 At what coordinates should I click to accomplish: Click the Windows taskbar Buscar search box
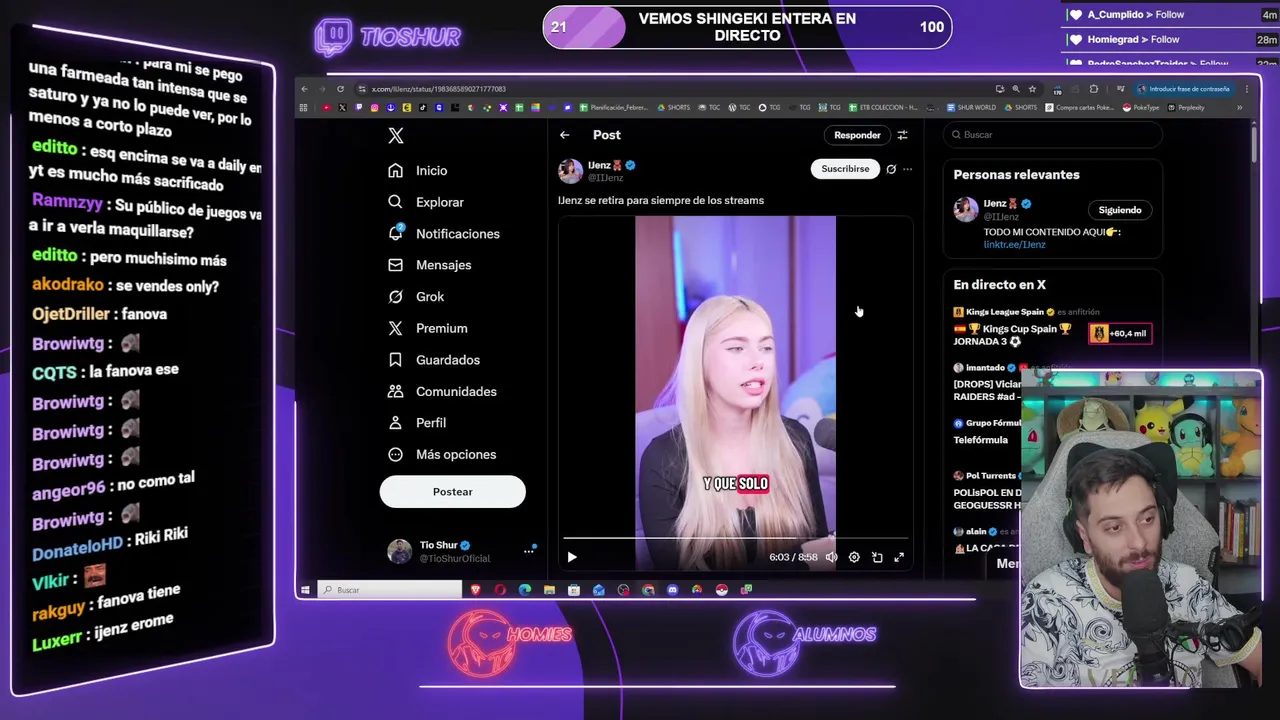click(x=390, y=590)
